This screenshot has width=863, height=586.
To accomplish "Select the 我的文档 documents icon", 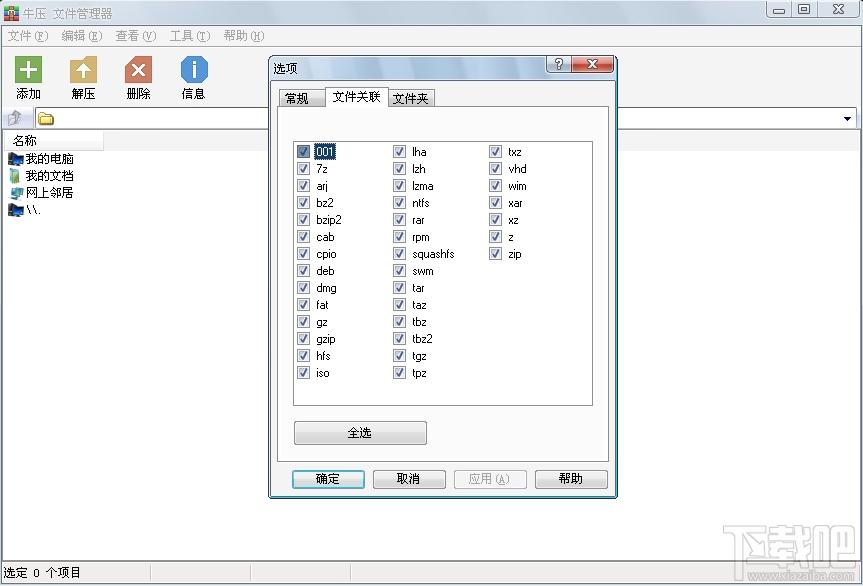I will pyautogui.click(x=15, y=176).
